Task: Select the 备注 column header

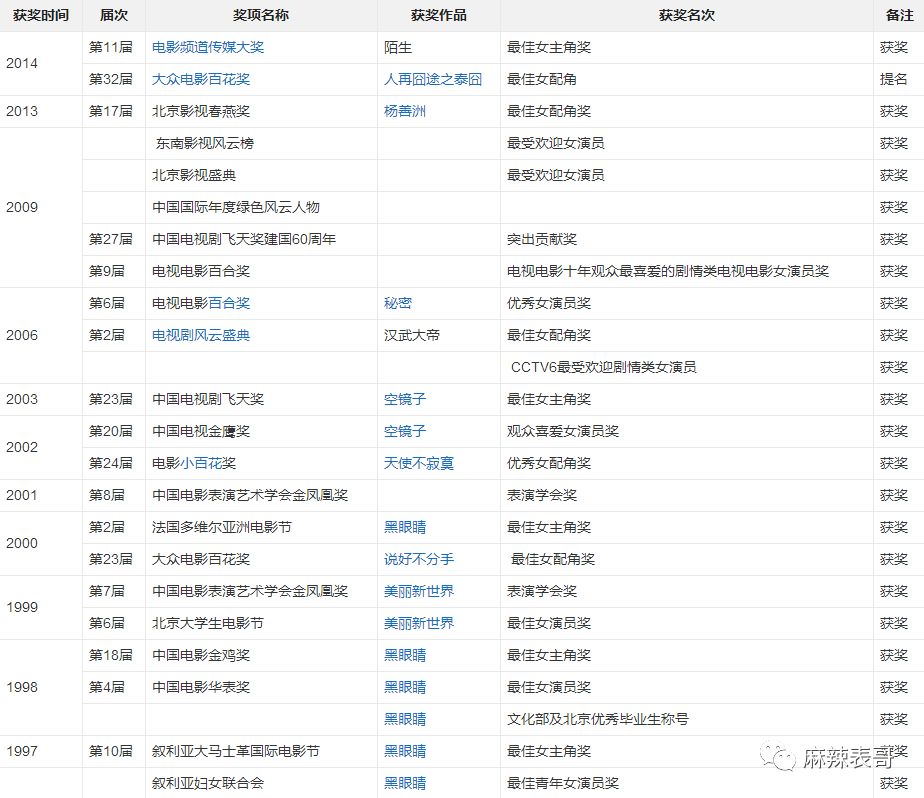Action: coord(900,15)
